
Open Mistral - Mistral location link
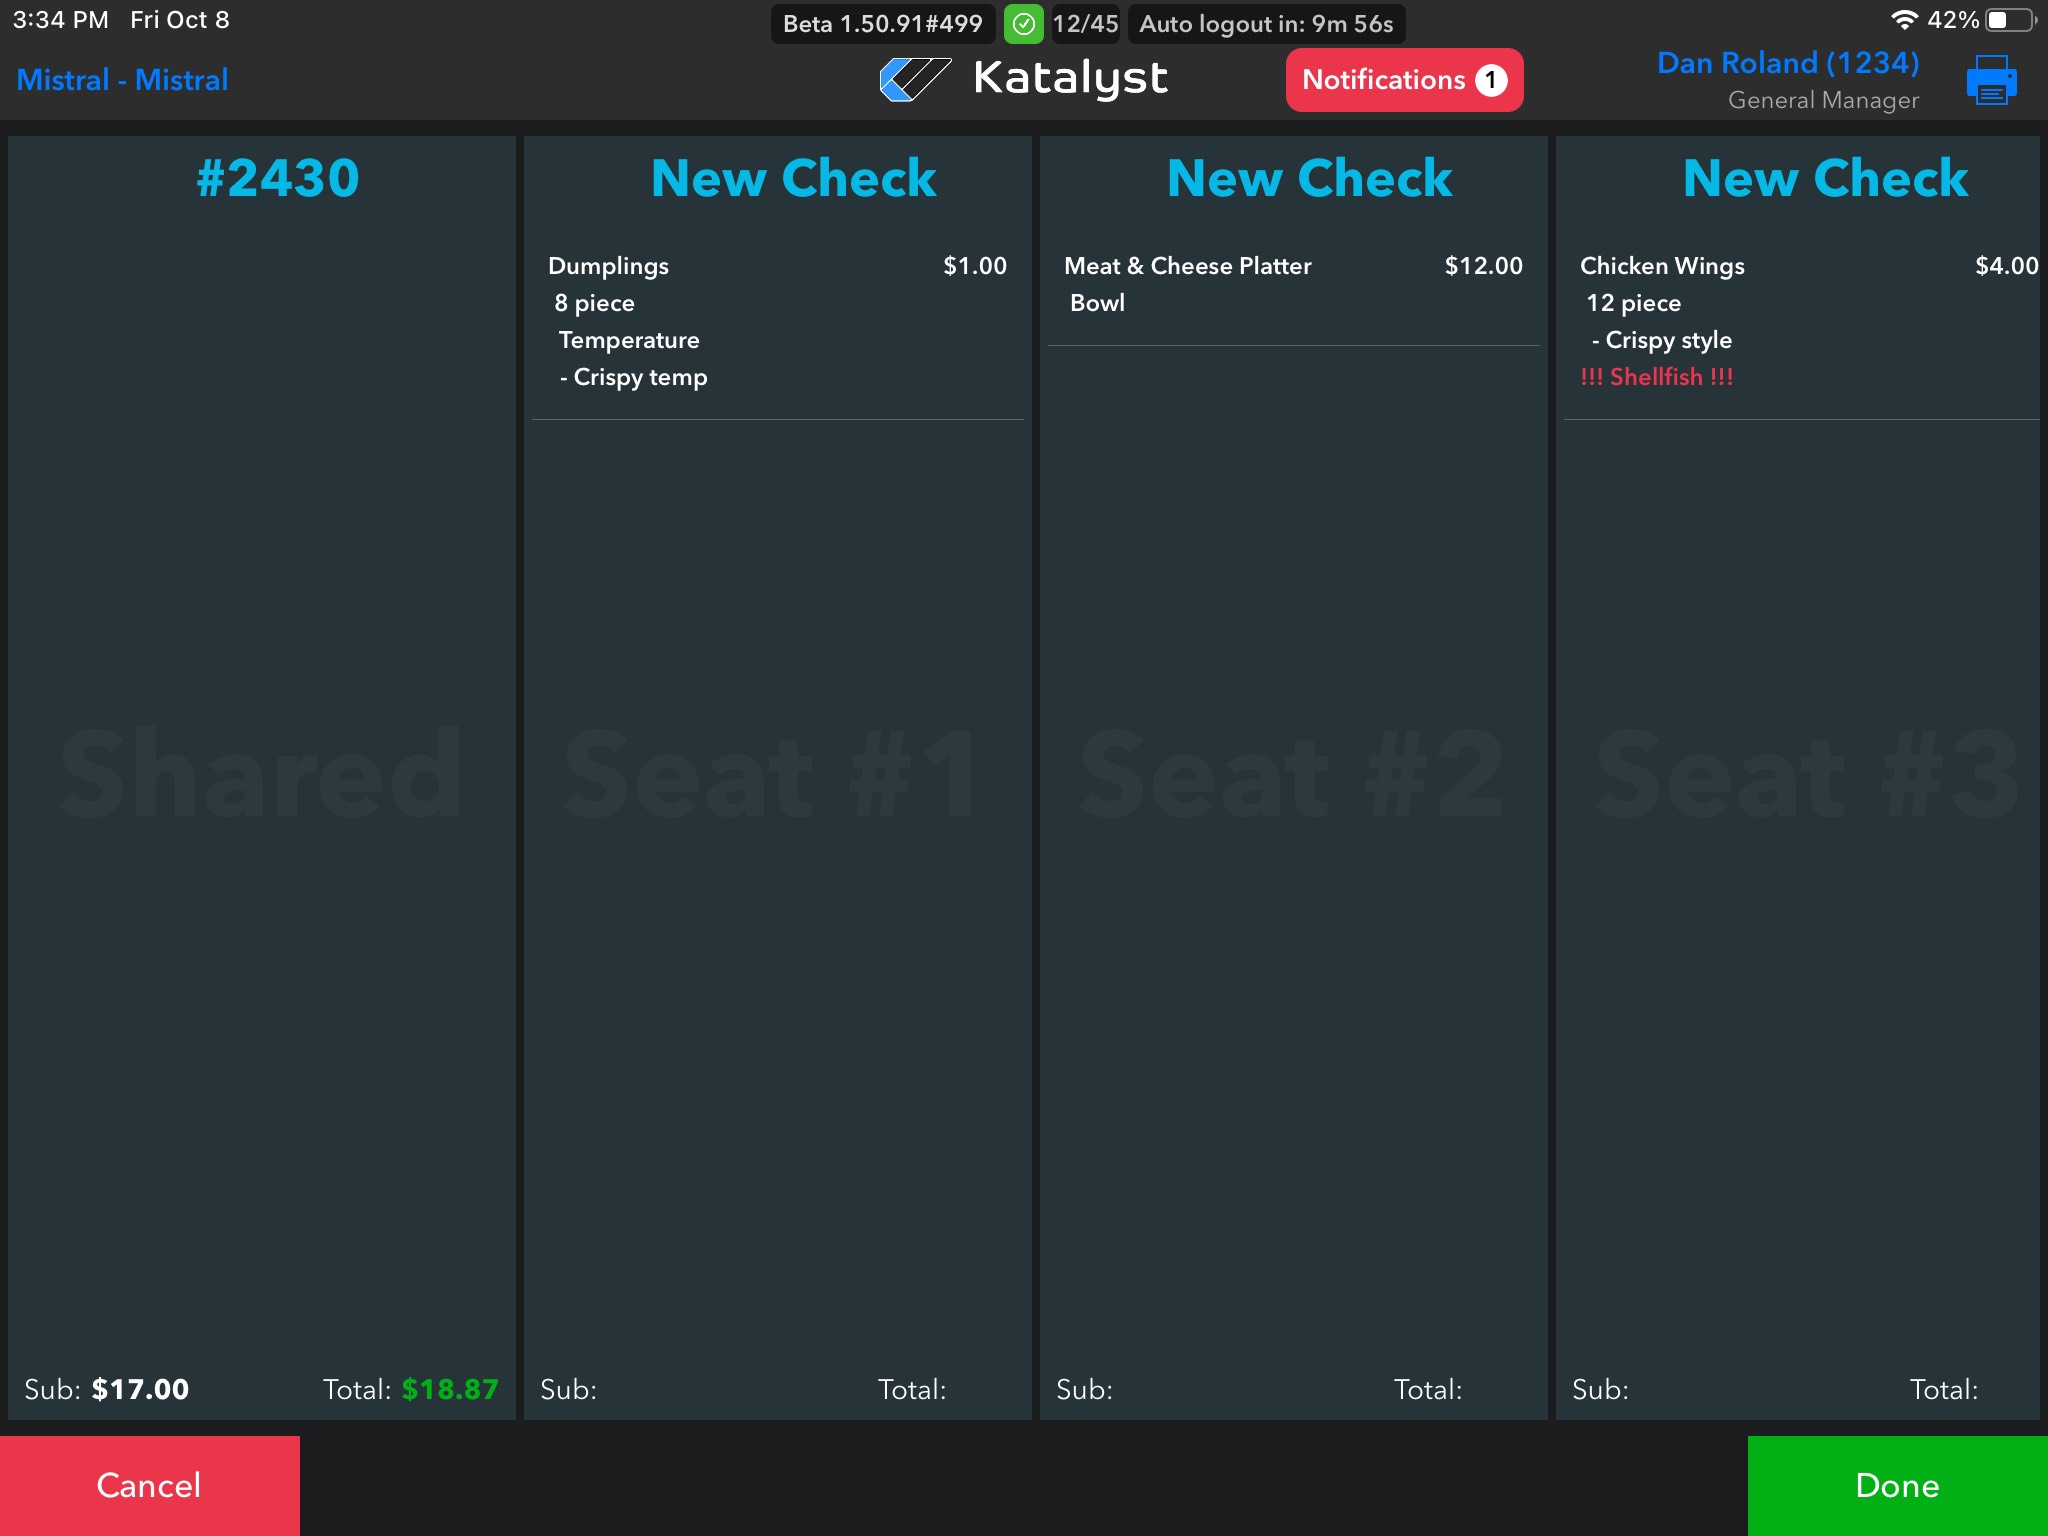tap(122, 80)
